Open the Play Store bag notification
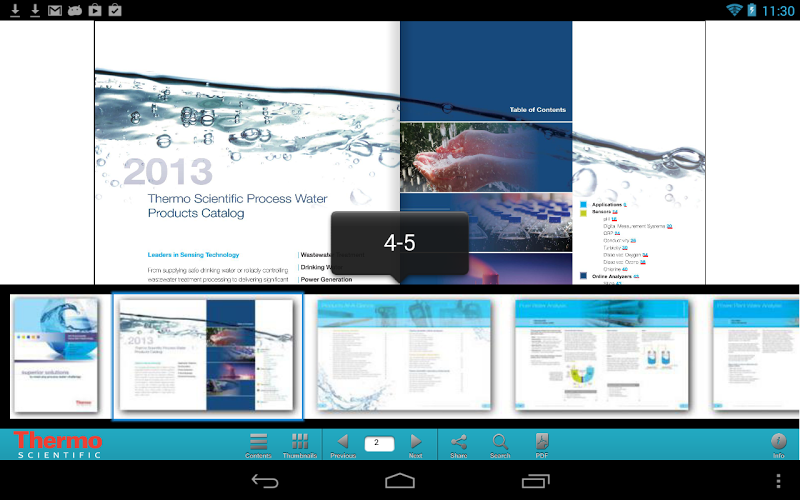 click(95, 10)
